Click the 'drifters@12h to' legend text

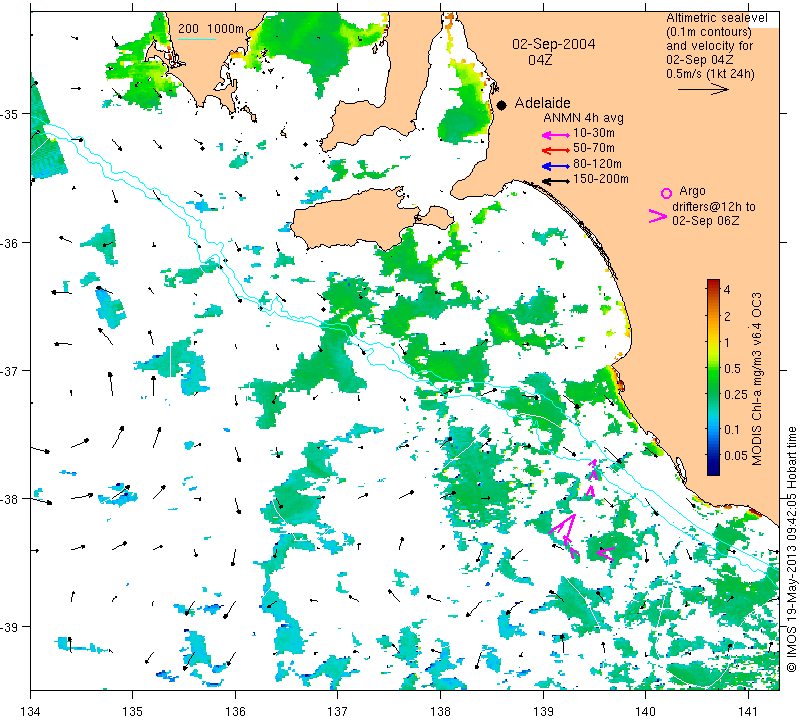tap(714, 207)
